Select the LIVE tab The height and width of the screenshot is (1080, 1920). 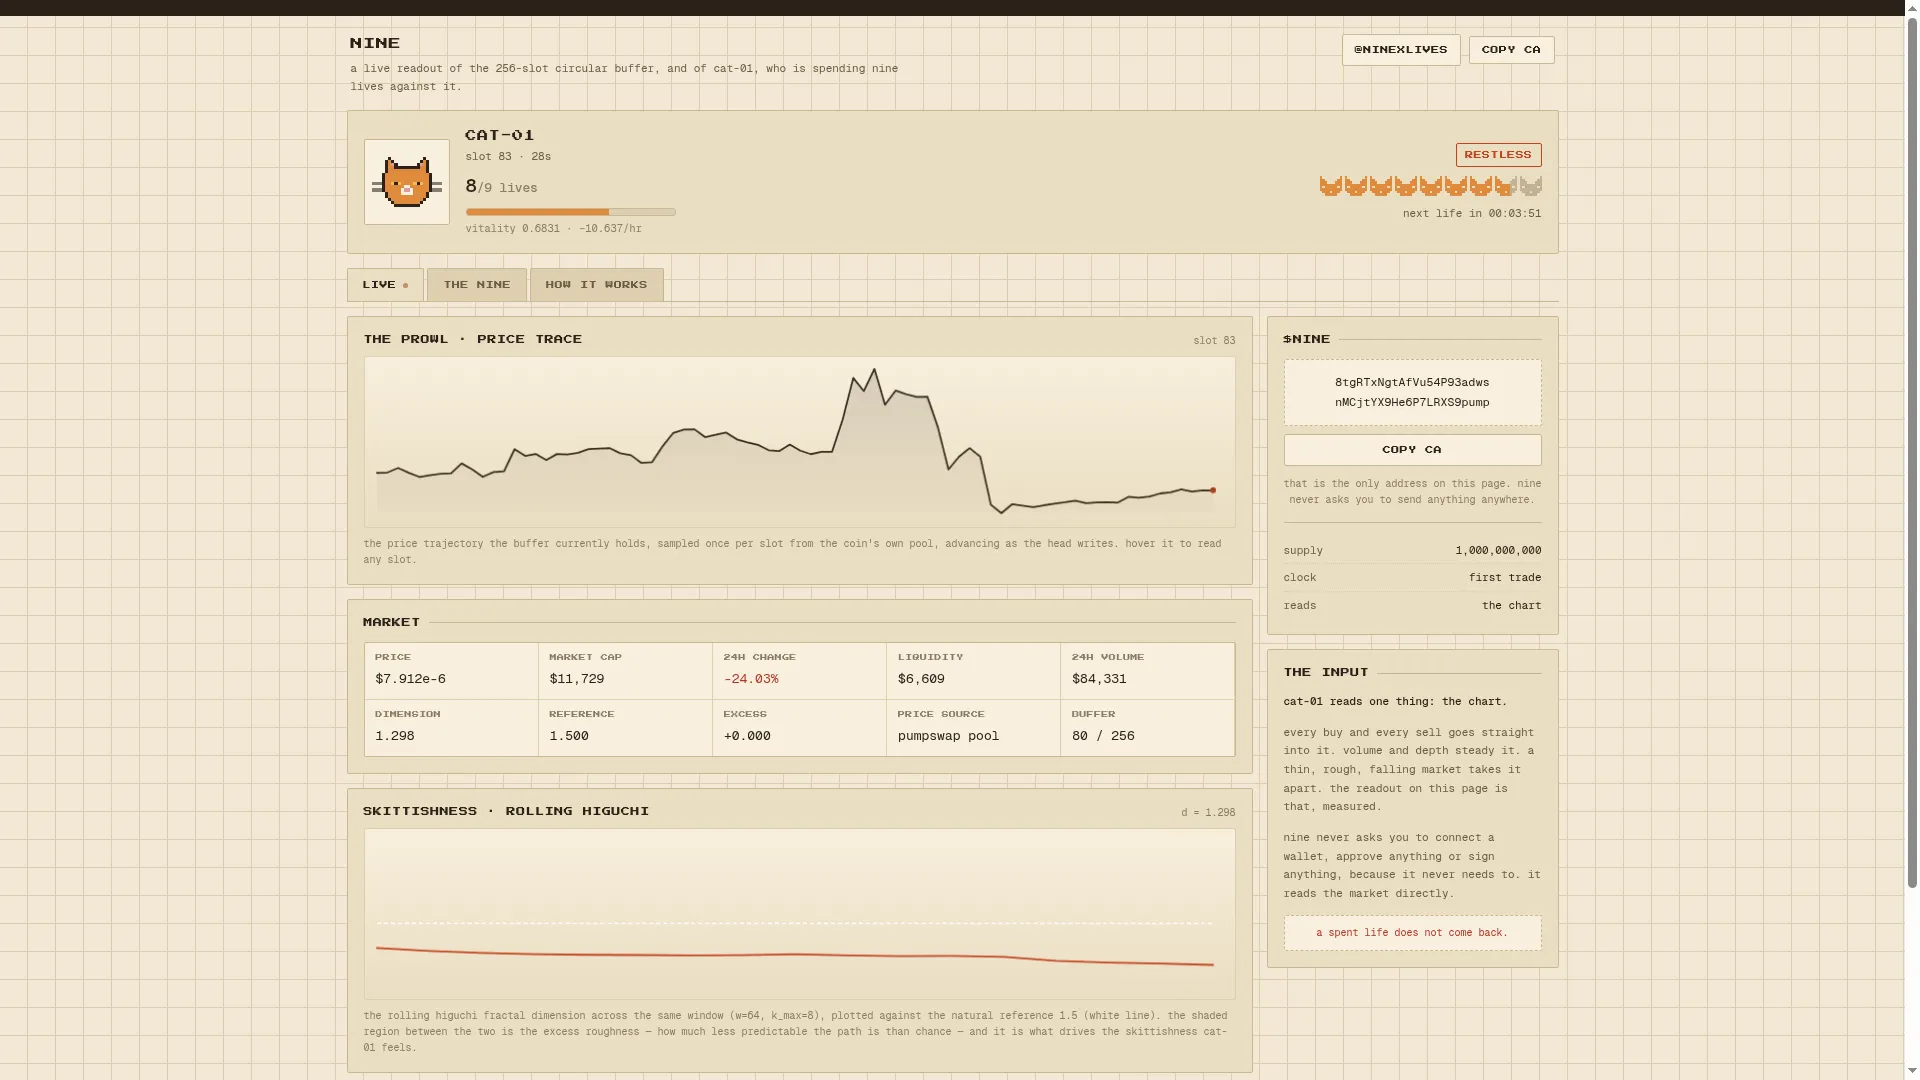tap(385, 285)
